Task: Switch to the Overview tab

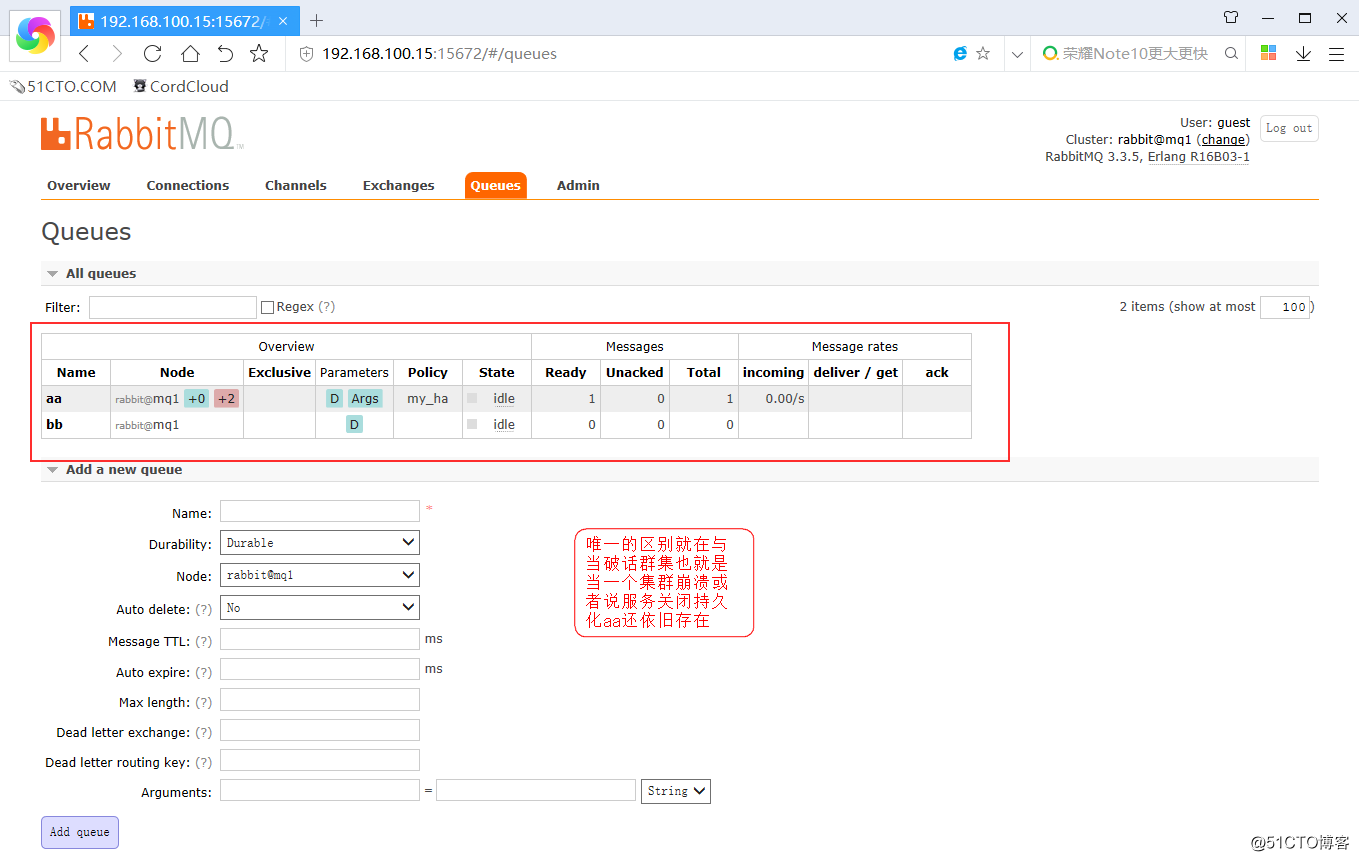Action: 79,185
